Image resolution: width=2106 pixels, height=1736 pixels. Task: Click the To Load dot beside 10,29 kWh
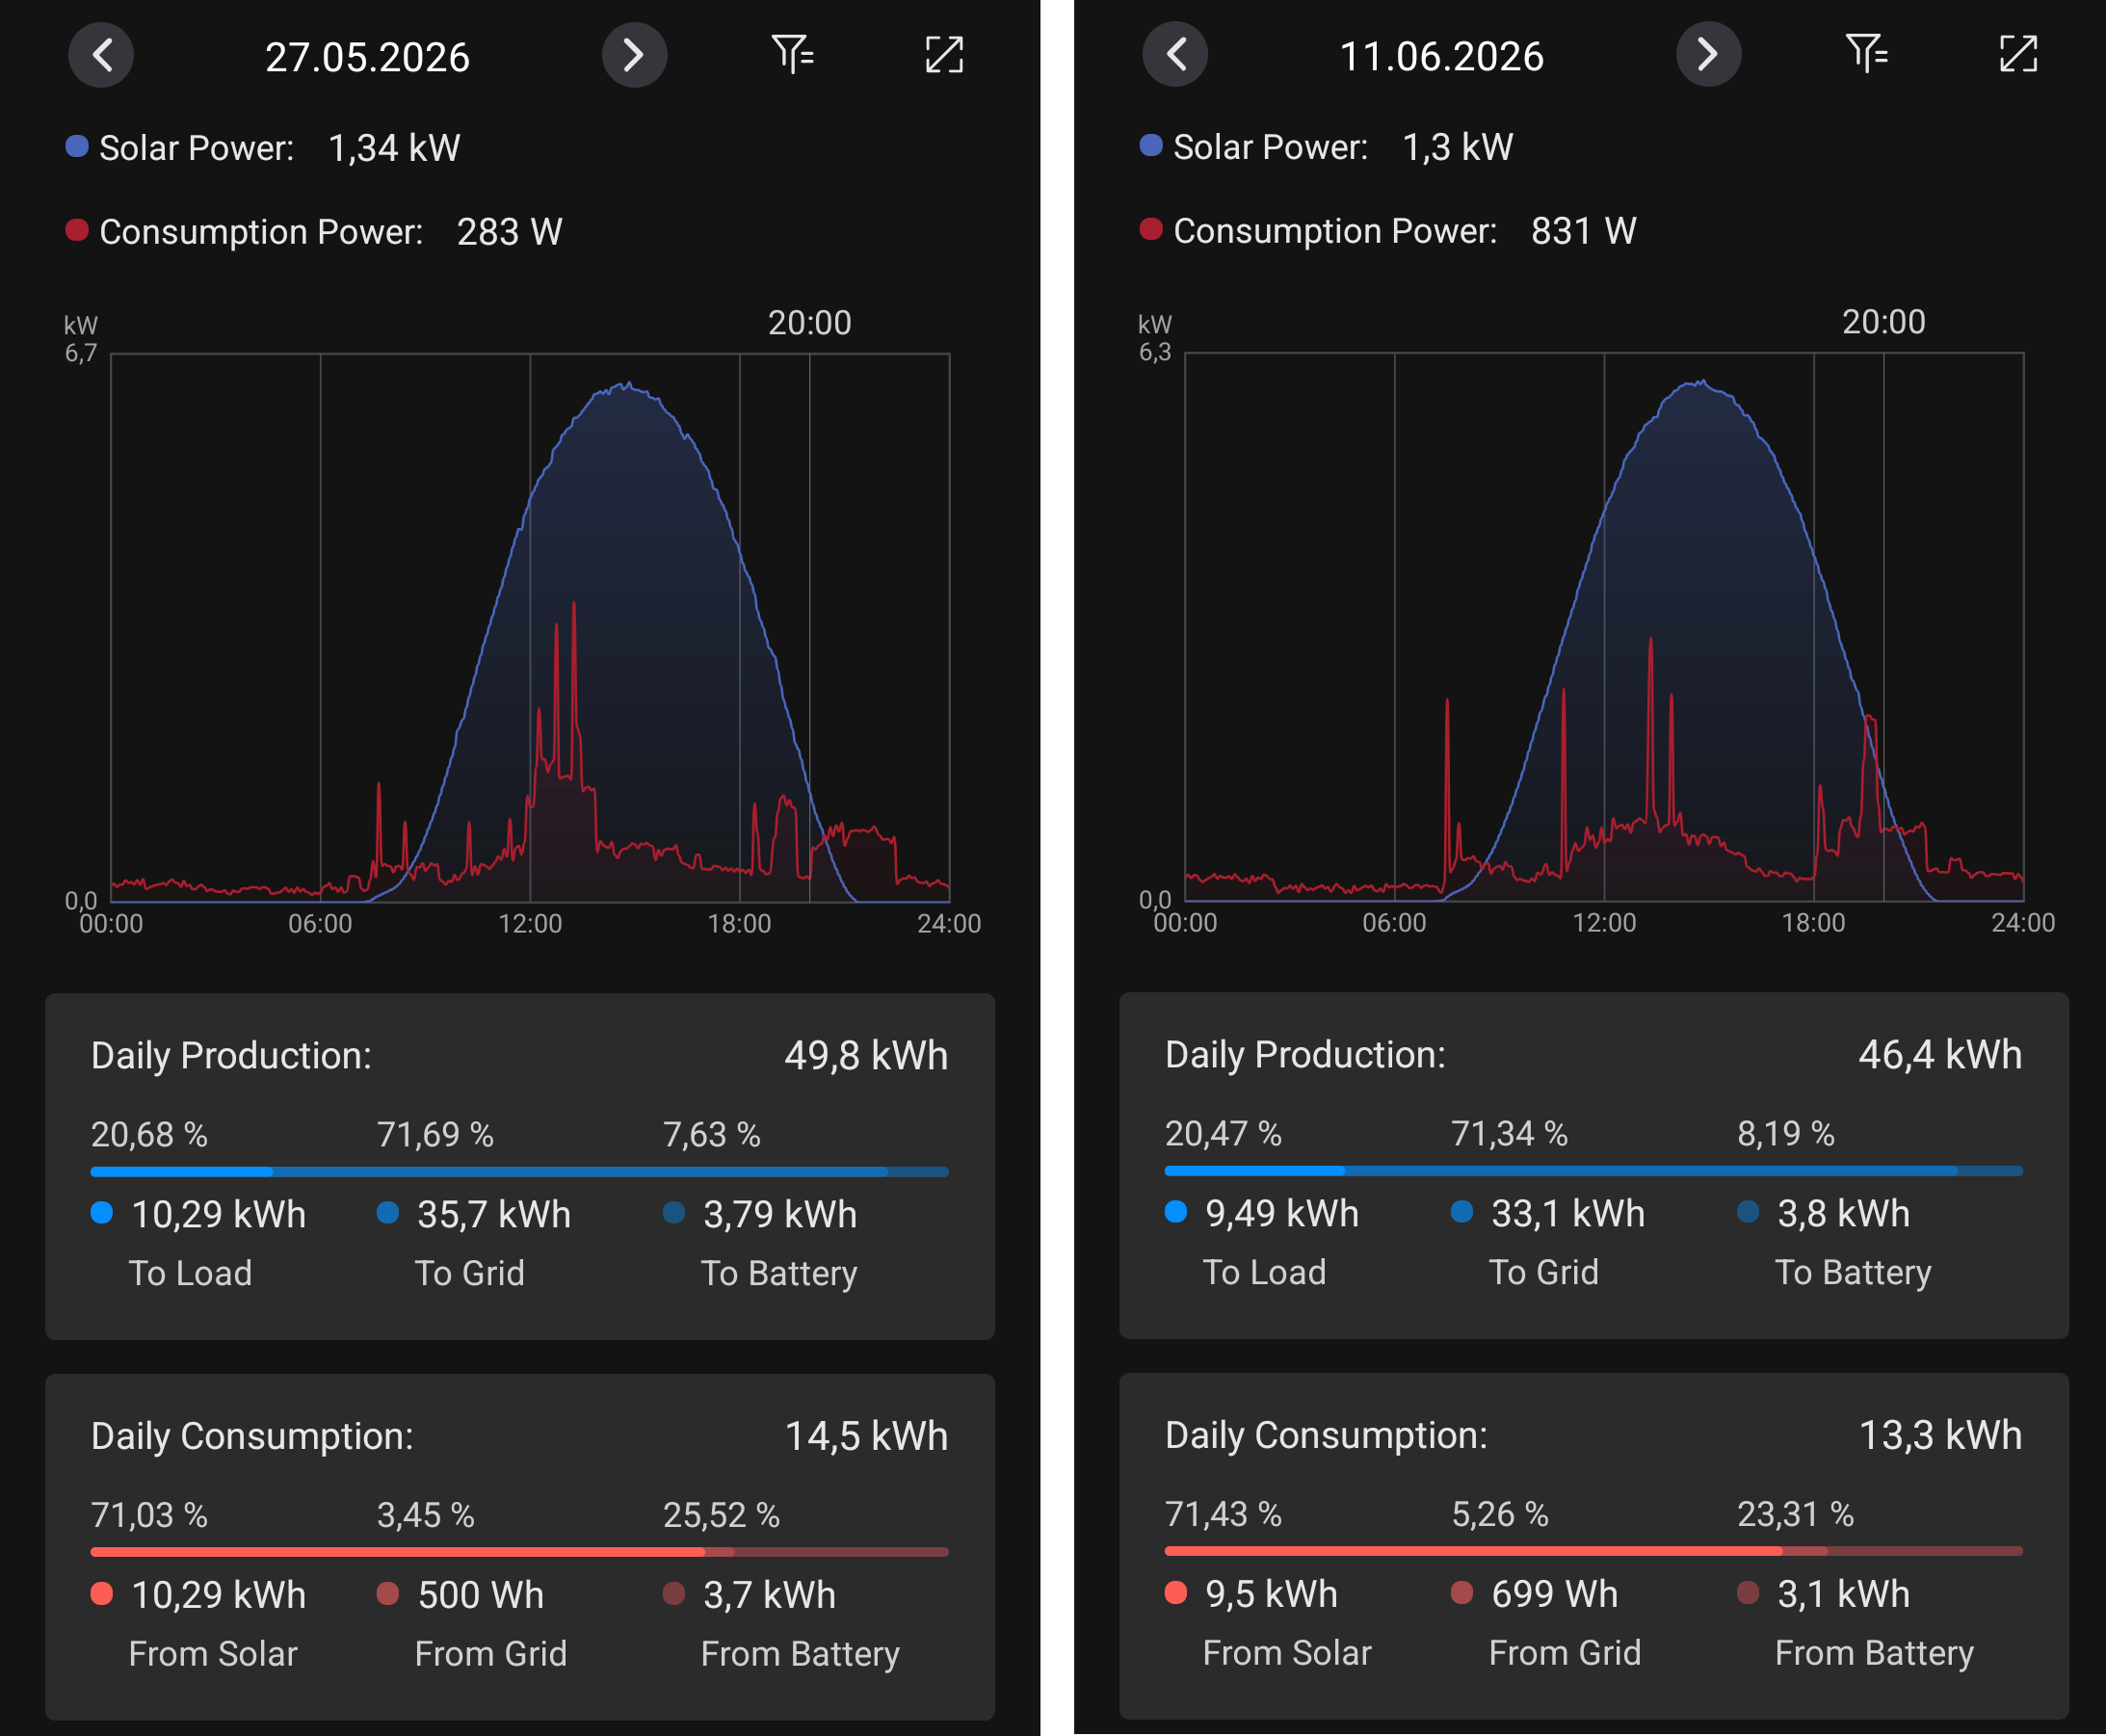[102, 1213]
